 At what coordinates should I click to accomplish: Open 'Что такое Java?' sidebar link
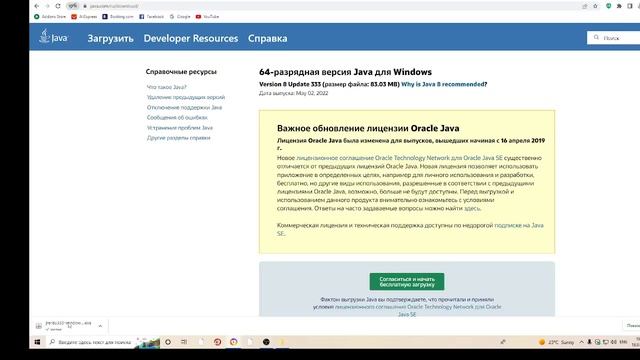167,87
